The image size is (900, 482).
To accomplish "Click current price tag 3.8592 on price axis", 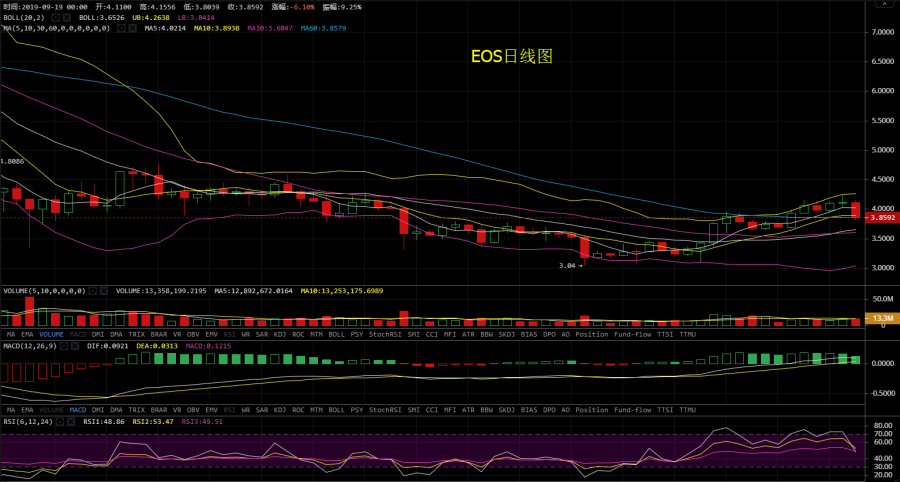I will (x=883, y=218).
